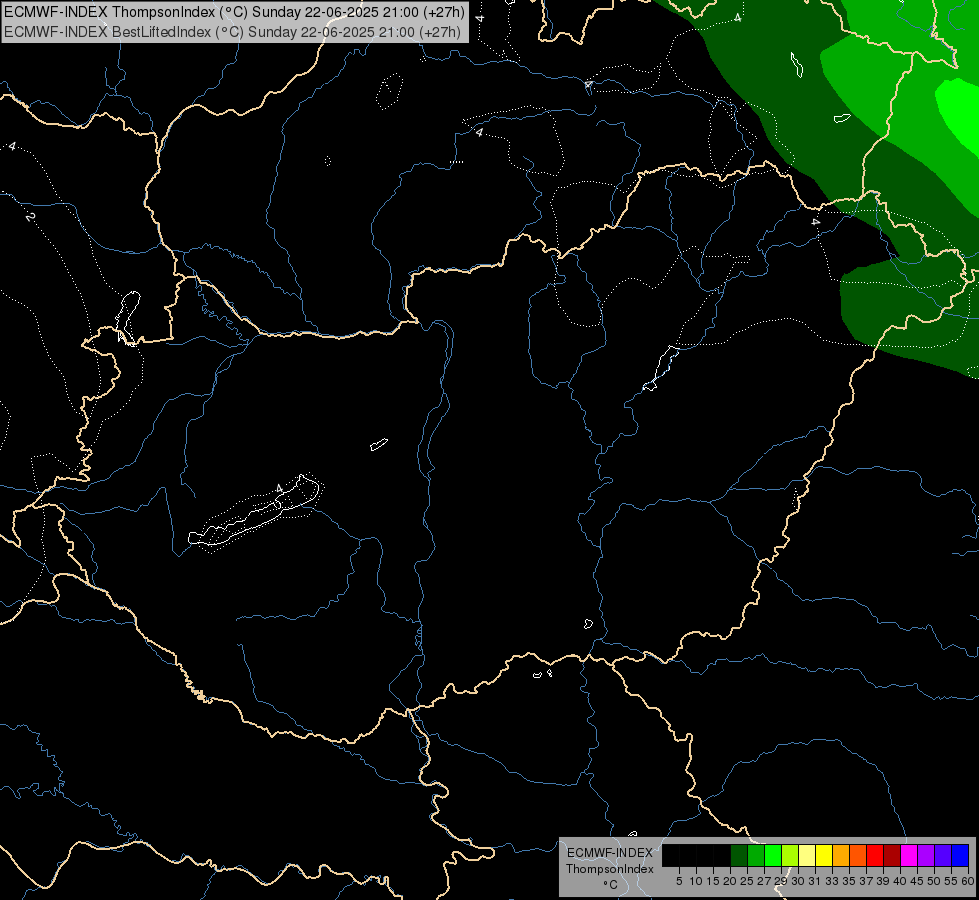Click legend scale value '31'

815,881
